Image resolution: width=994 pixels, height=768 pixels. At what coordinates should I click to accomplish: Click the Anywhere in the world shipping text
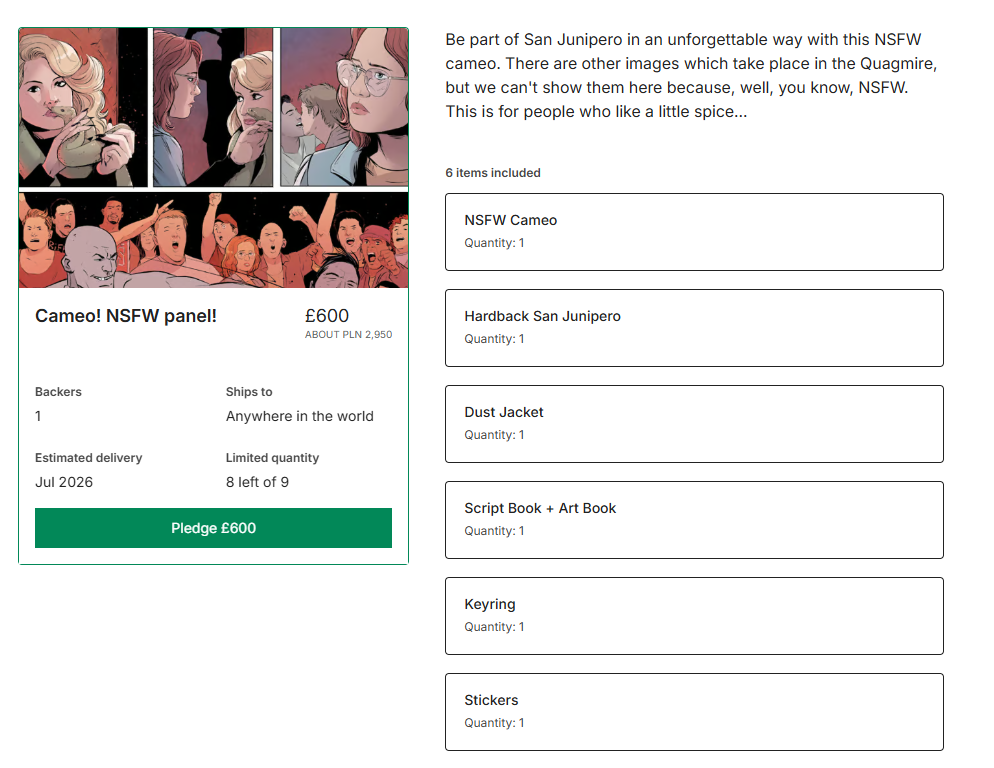299,416
